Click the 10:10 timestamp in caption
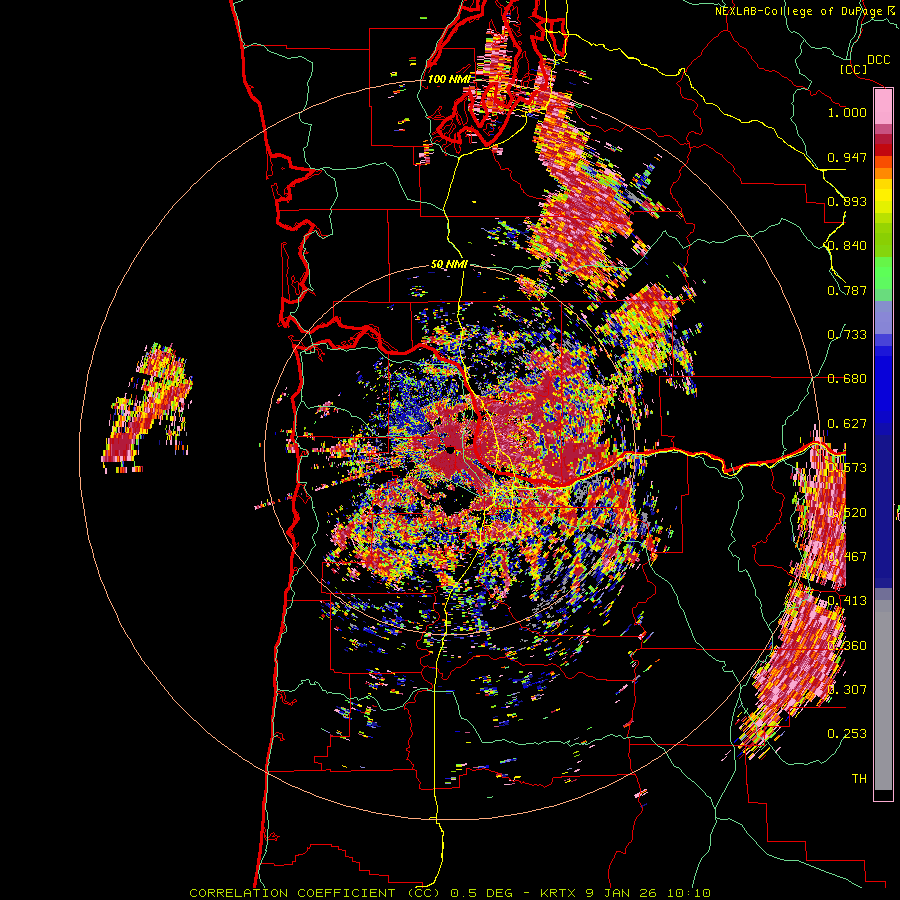This screenshot has width=900, height=900. pyautogui.click(x=689, y=893)
